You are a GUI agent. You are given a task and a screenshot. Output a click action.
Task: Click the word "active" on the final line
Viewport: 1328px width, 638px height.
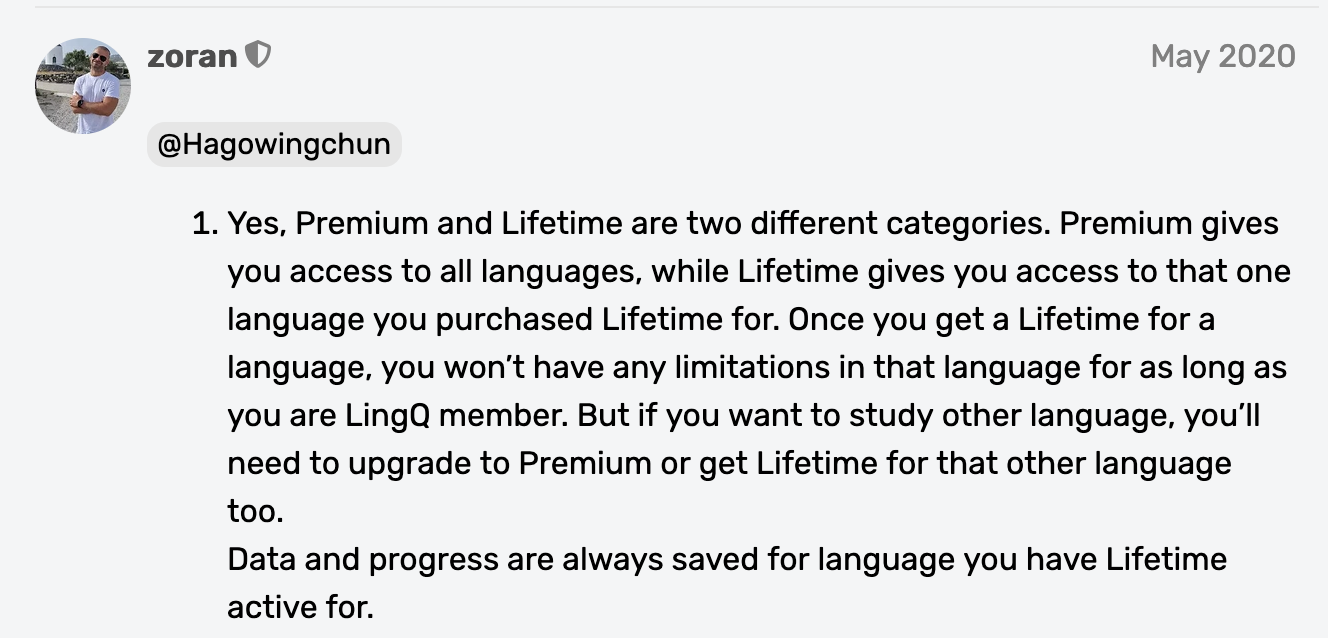(x=272, y=606)
